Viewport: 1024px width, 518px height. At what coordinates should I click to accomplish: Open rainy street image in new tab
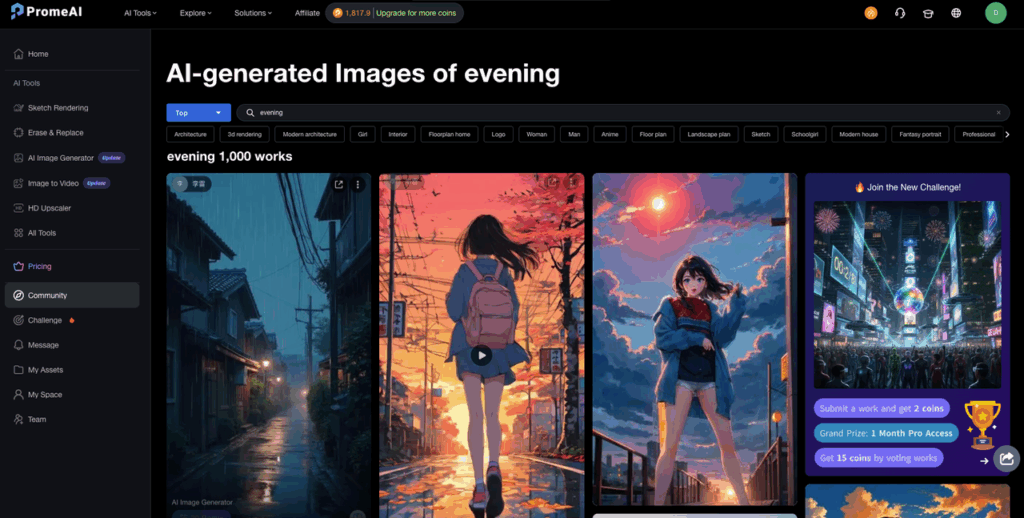[338, 185]
